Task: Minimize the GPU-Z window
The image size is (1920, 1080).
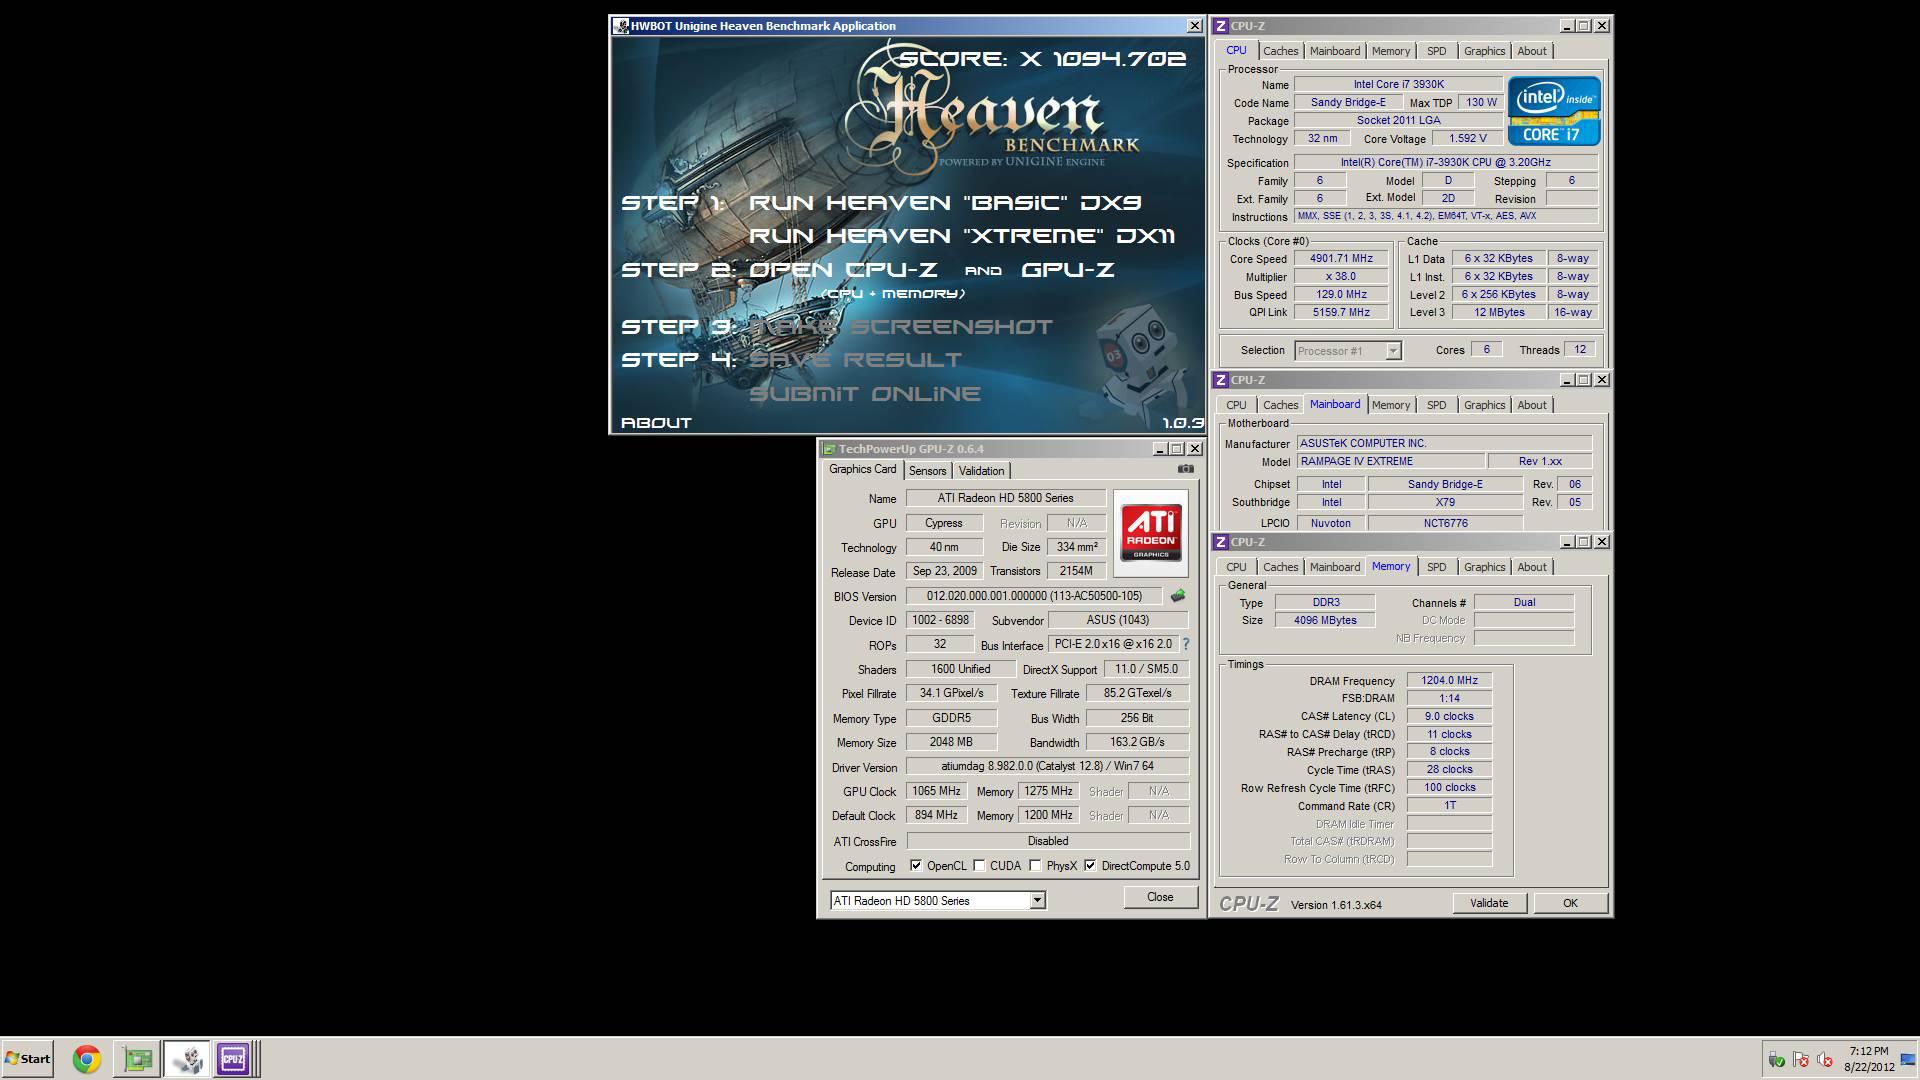Action: coord(1160,449)
